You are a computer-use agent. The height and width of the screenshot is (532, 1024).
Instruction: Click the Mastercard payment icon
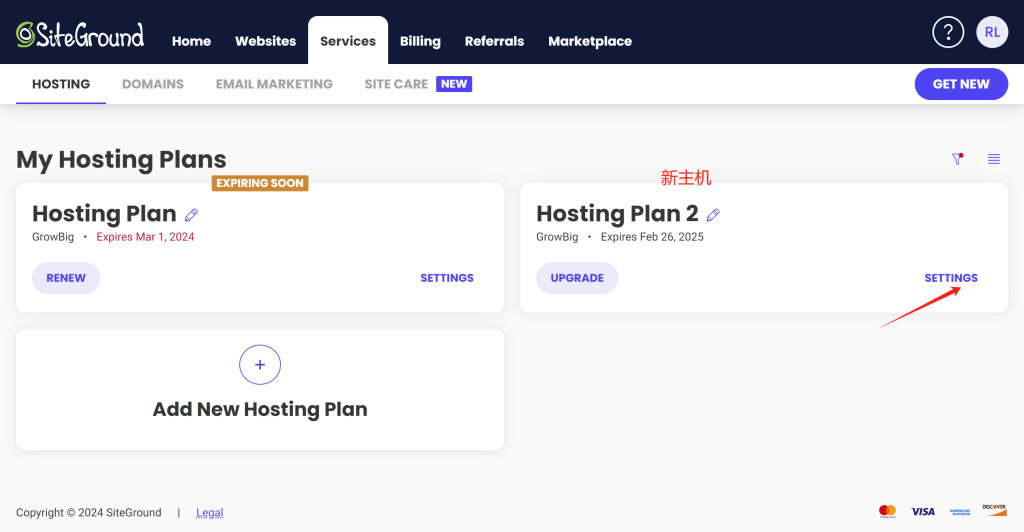click(x=888, y=511)
